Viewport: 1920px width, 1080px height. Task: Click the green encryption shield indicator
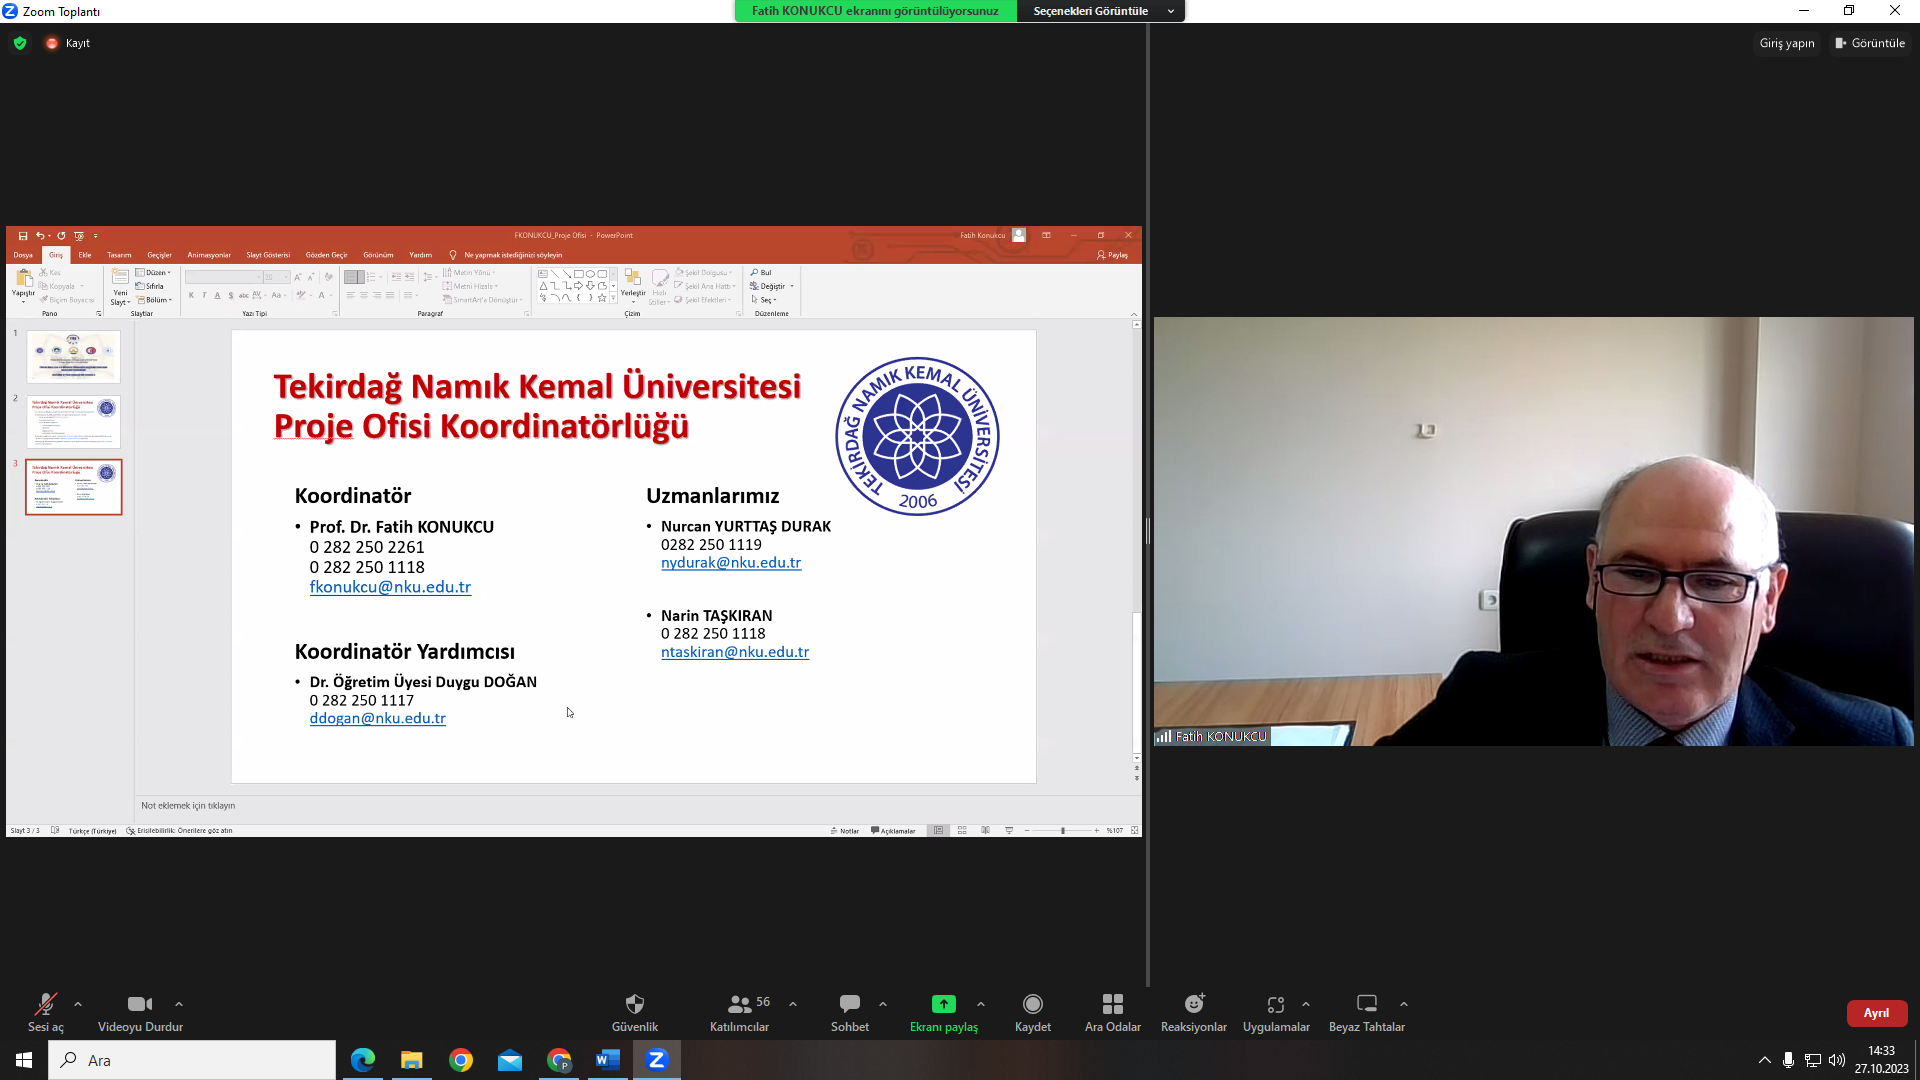point(20,43)
